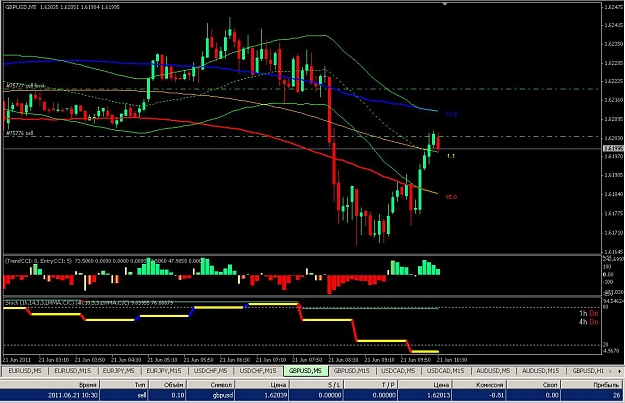Sort trades by the Комиссия column header
Viewport: 625px width, 403px height.
click(479, 385)
